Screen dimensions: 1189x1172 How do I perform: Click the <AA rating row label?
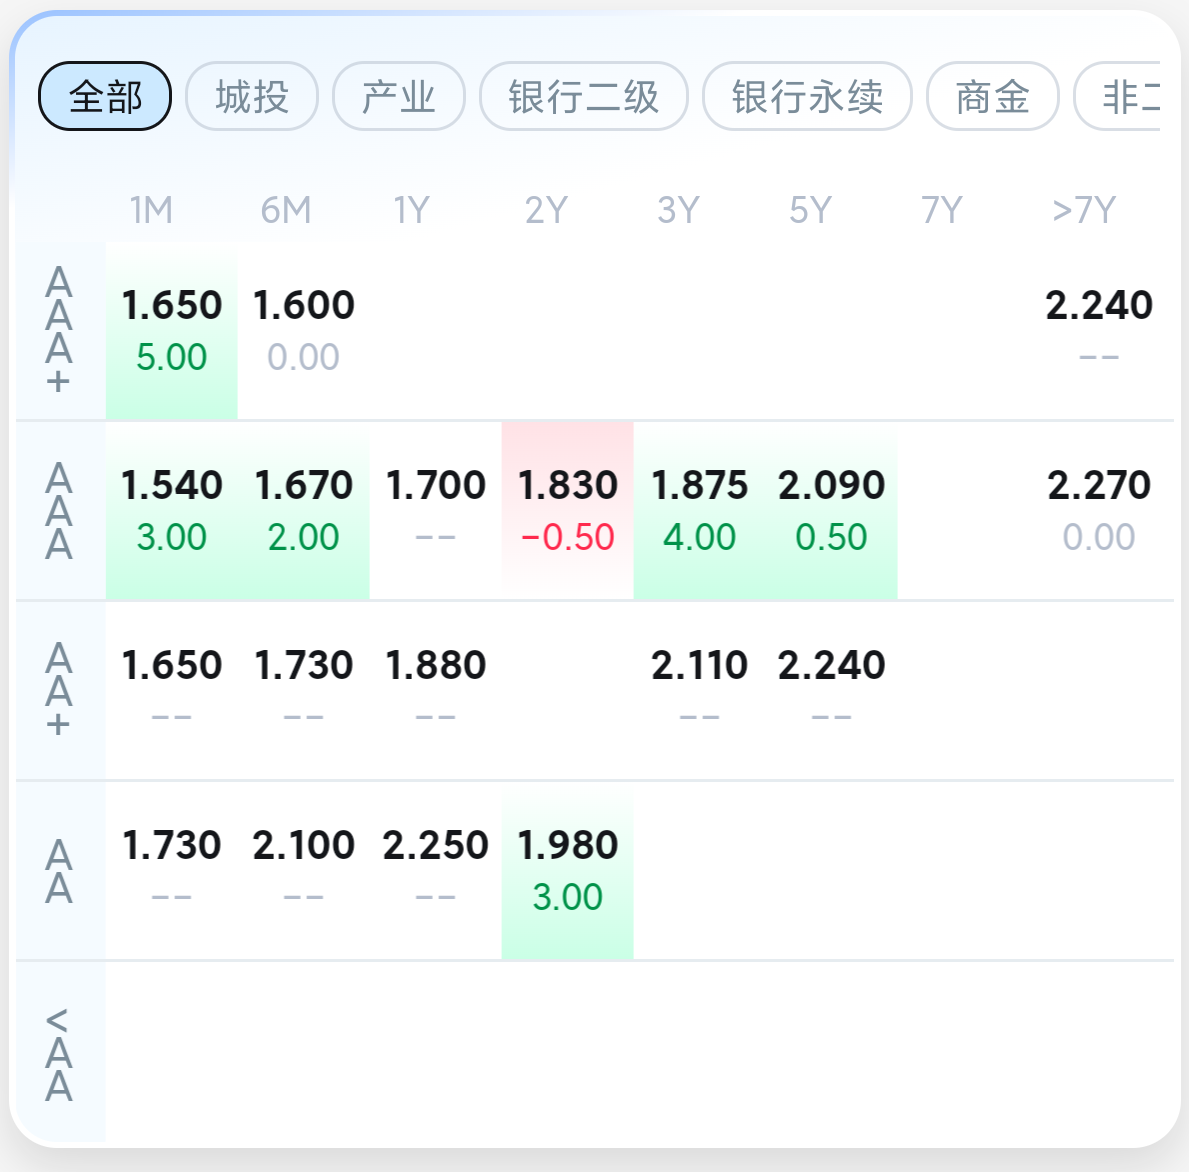pyautogui.click(x=59, y=1053)
